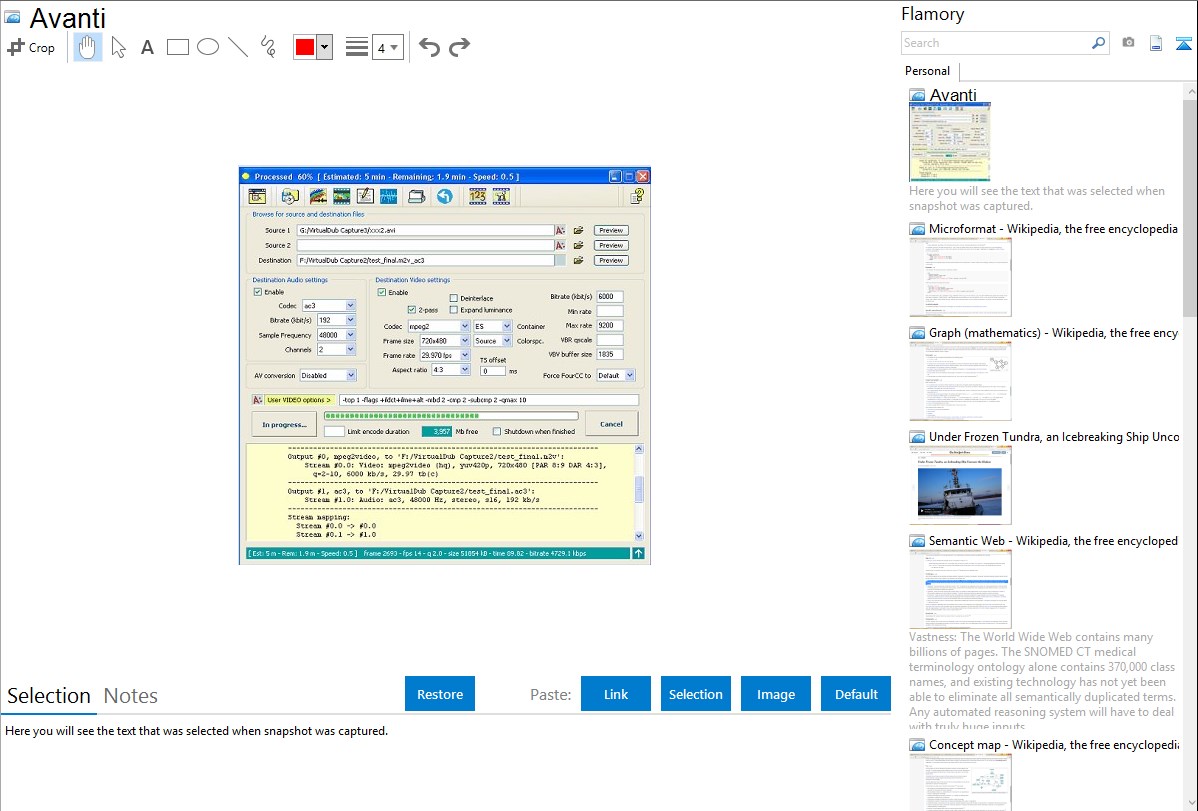Click the up arrow in Avanti status bar
Viewport: 1198px width, 811px height.
pos(639,553)
